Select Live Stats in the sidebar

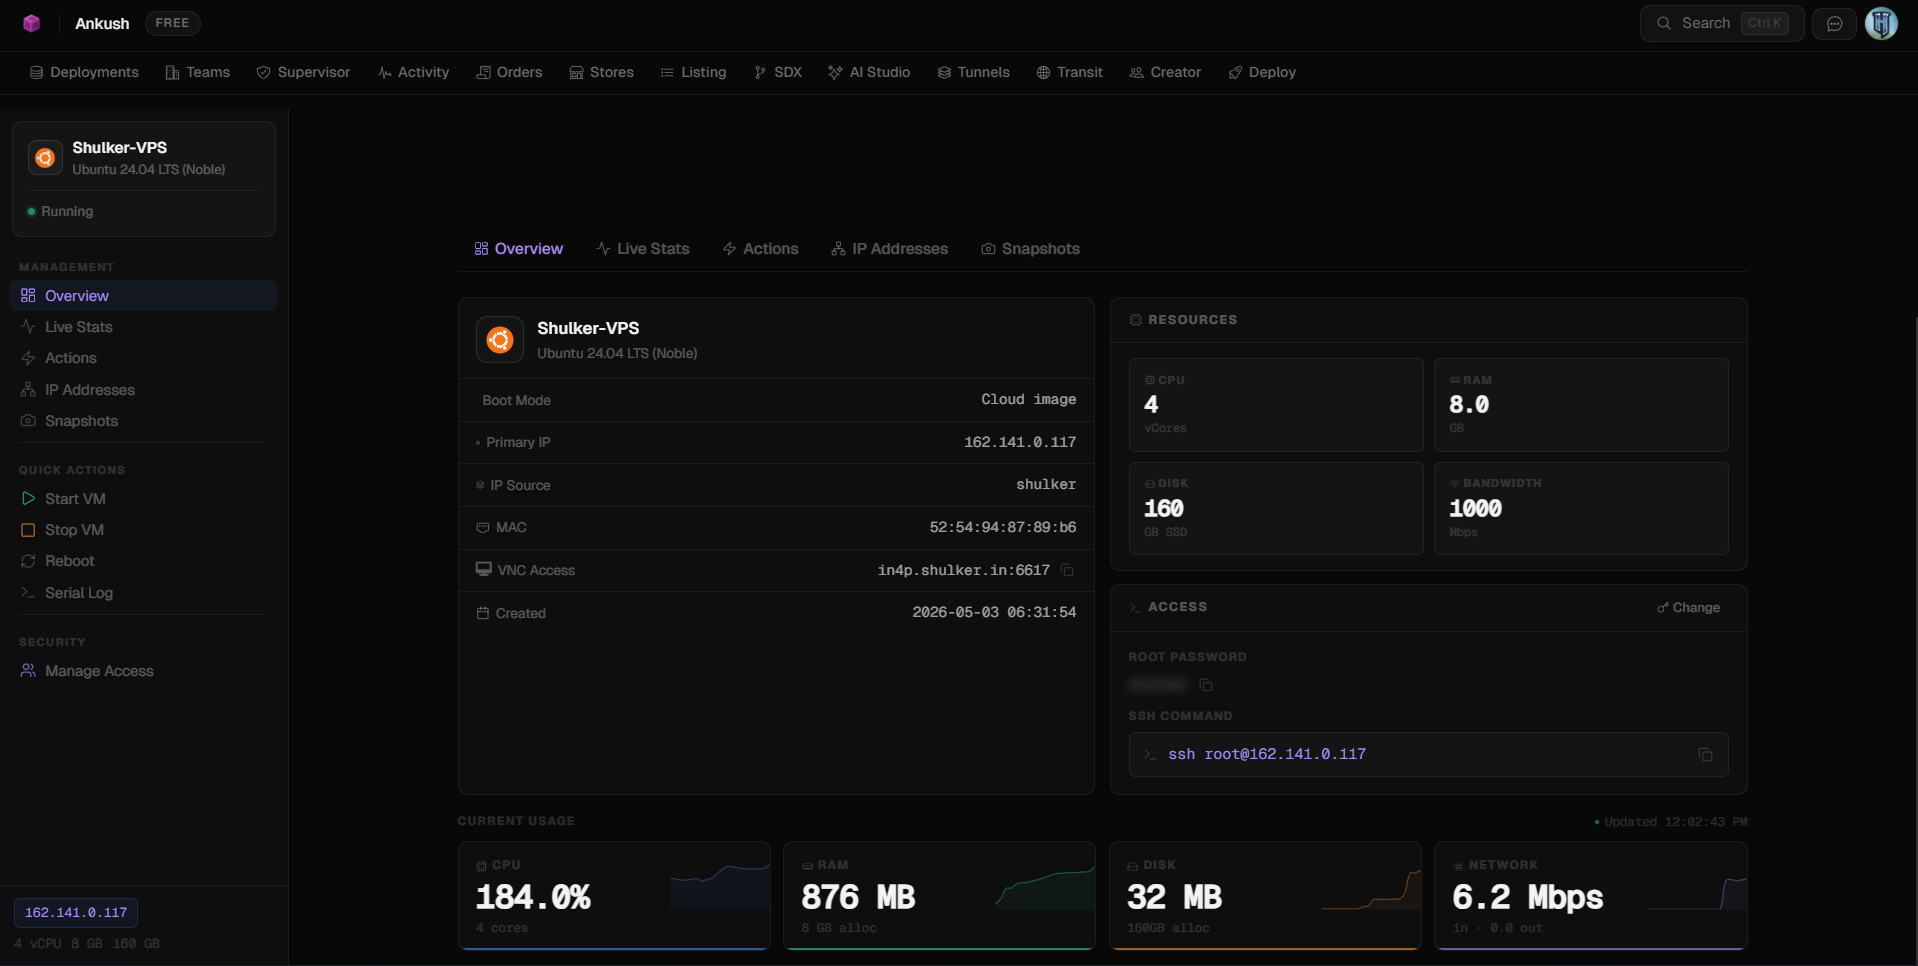143,327
